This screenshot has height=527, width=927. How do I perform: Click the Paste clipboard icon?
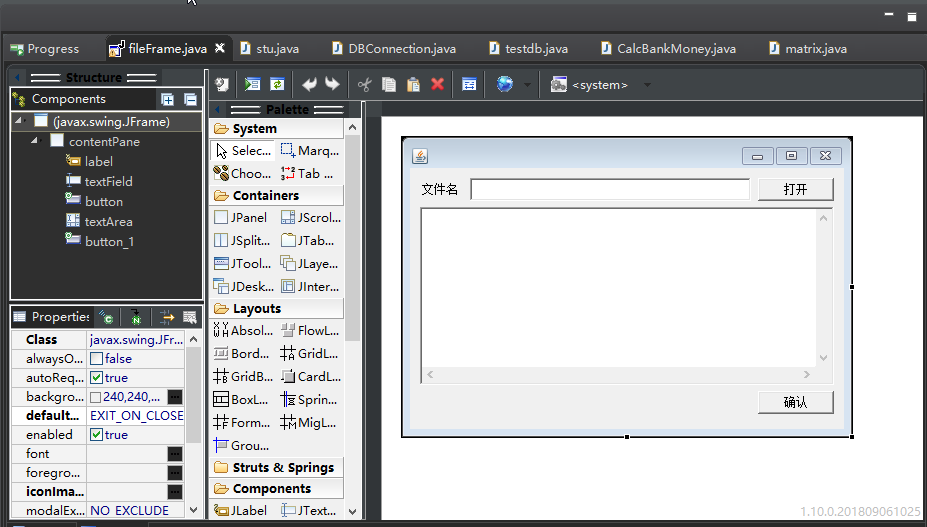413,85
